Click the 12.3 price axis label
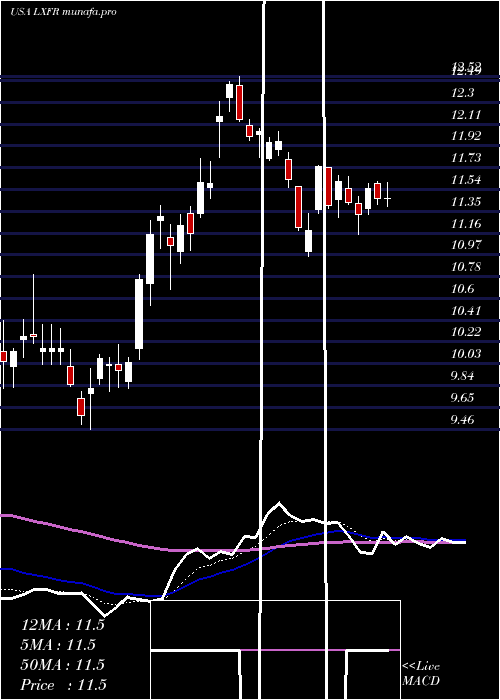 coord(462,93)
